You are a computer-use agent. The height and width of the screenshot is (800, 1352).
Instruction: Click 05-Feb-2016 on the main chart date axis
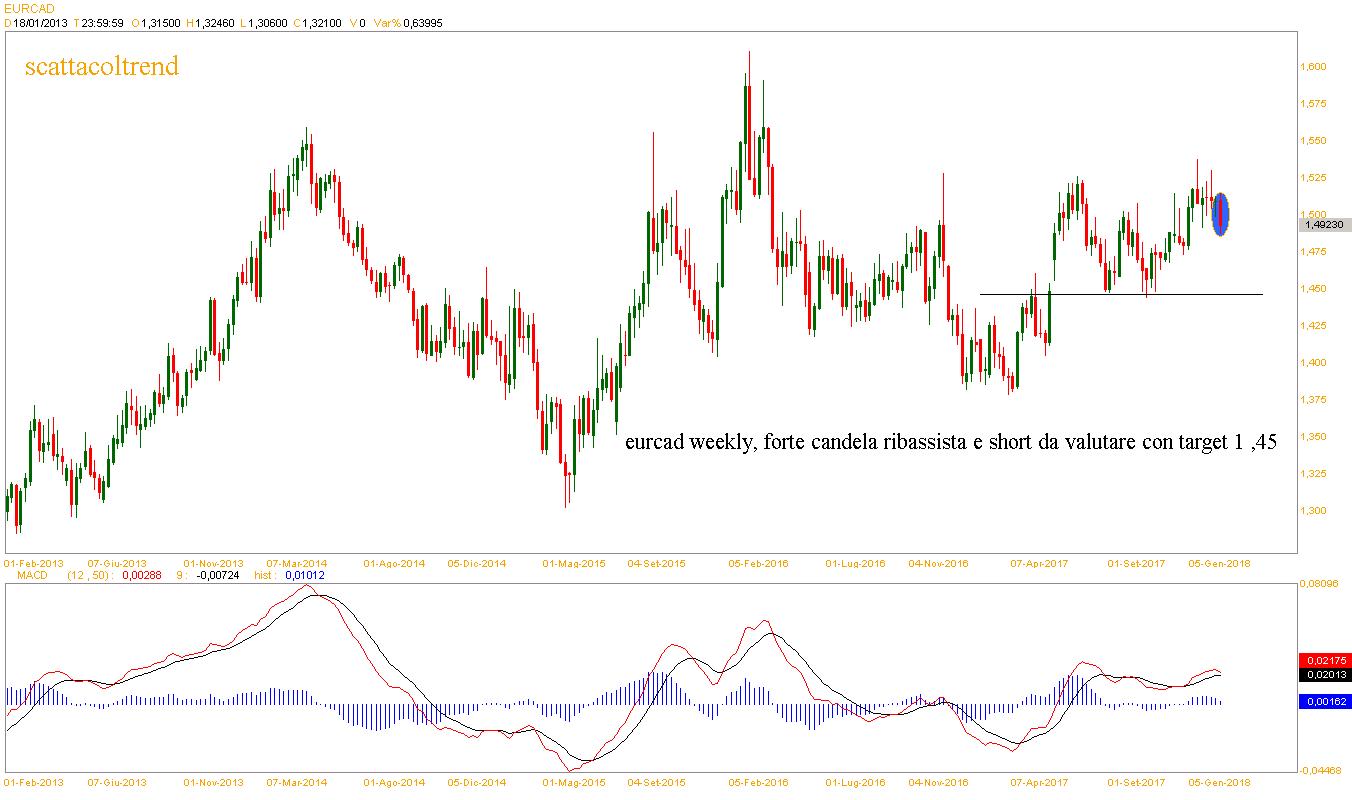(758, 563)
